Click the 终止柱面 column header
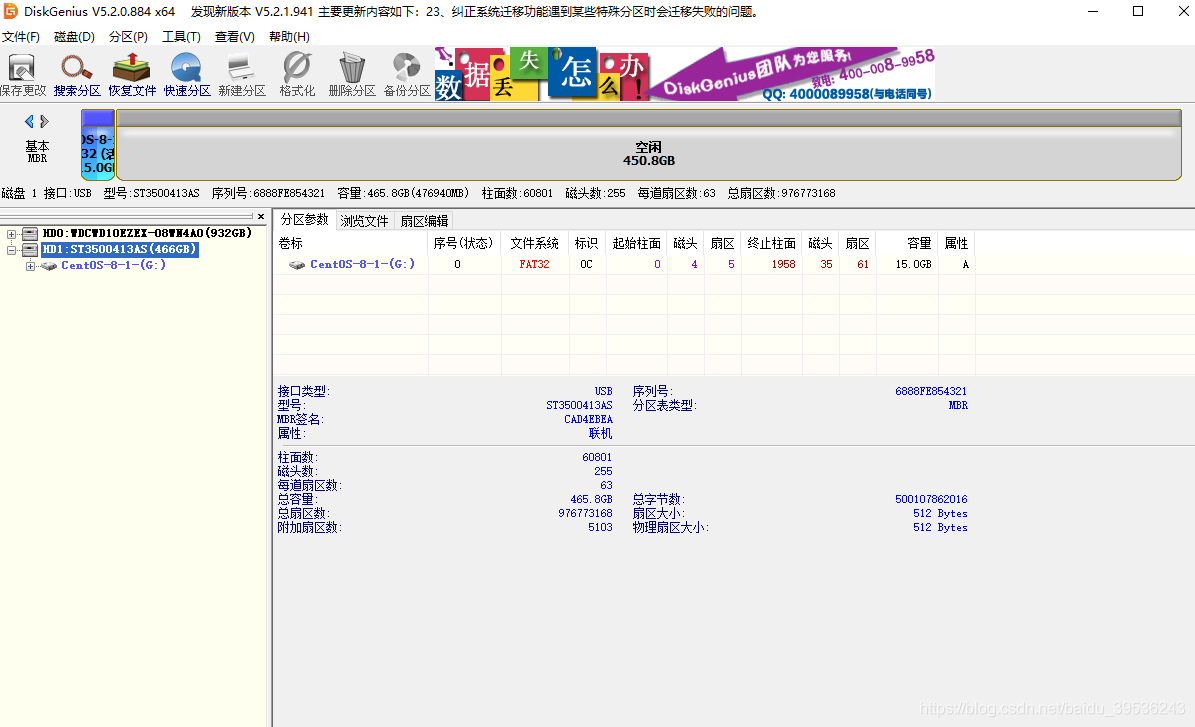Viewport: 1195px width, 727px height. tap(772, 243)
